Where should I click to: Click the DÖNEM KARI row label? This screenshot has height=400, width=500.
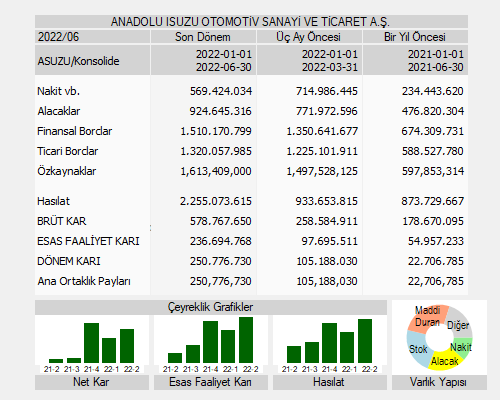pyautogui.click(x=69, y=261)
